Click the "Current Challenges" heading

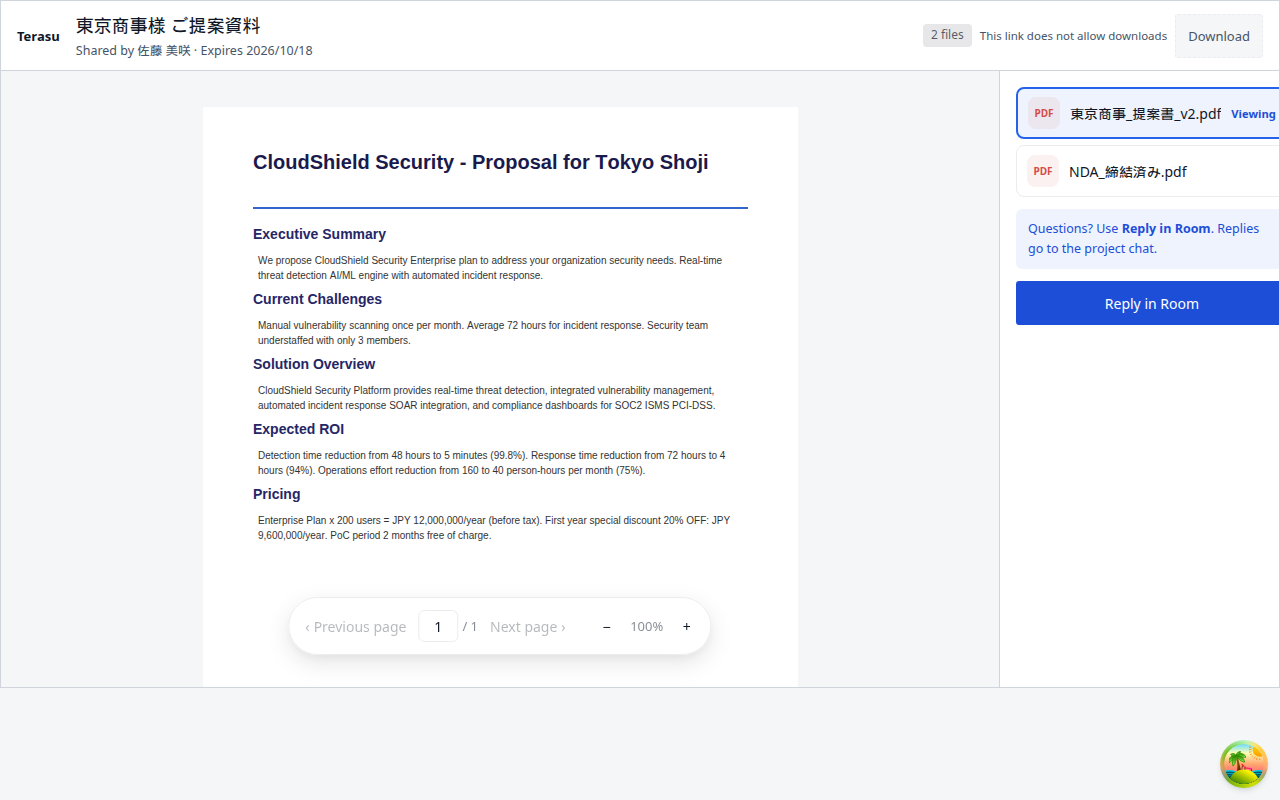pos(317,299)
